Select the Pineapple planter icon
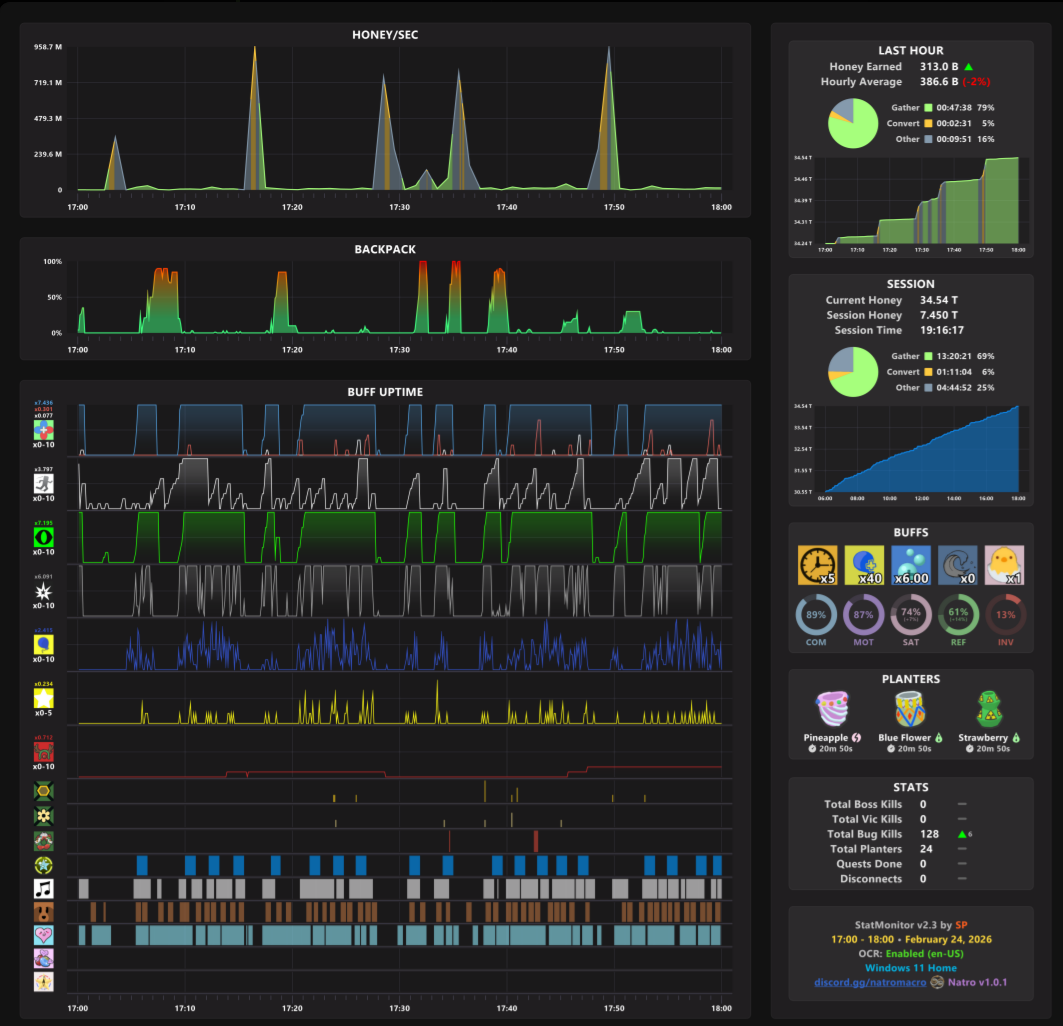1063x1026 pixels. [x=833, y=709]
